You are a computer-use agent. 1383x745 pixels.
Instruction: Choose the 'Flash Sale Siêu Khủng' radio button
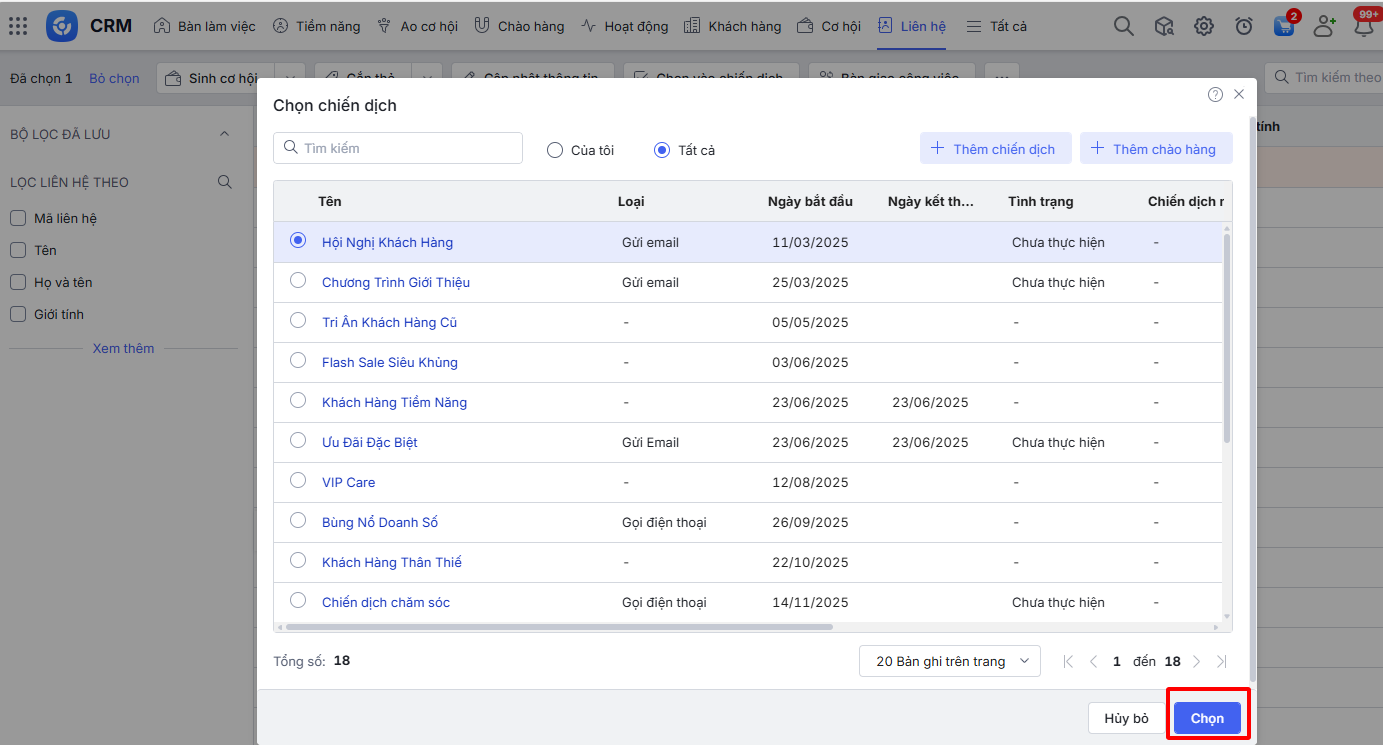[298, 361]
